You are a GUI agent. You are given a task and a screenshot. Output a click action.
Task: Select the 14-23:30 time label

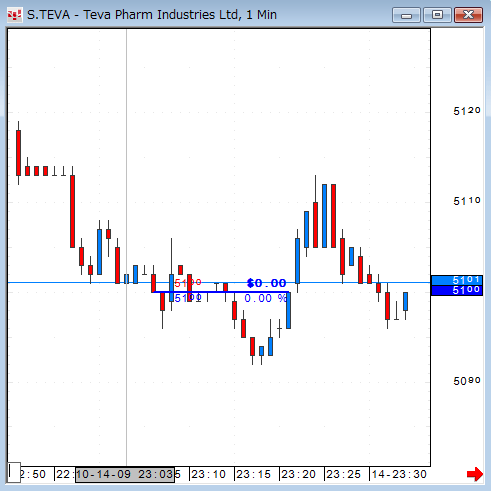(x=399, y=474)
